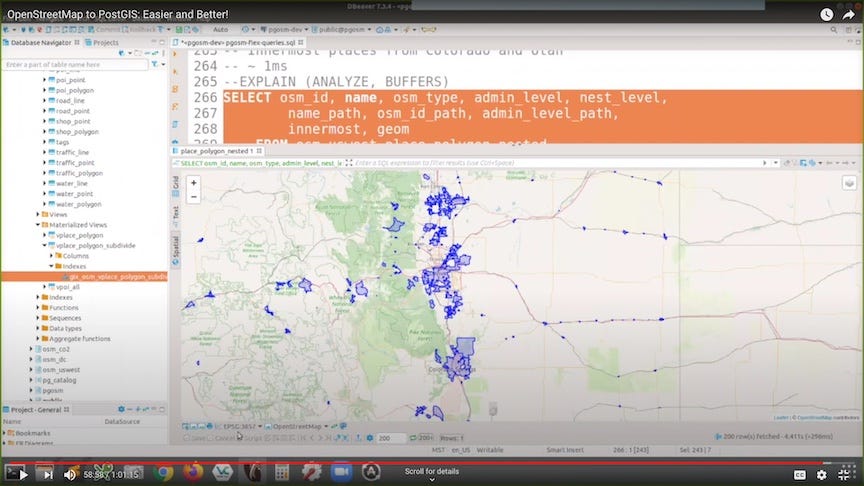Open Project panel configure gear icon
Viewport: 864px width, 486px height.
(x=121, y=409)
